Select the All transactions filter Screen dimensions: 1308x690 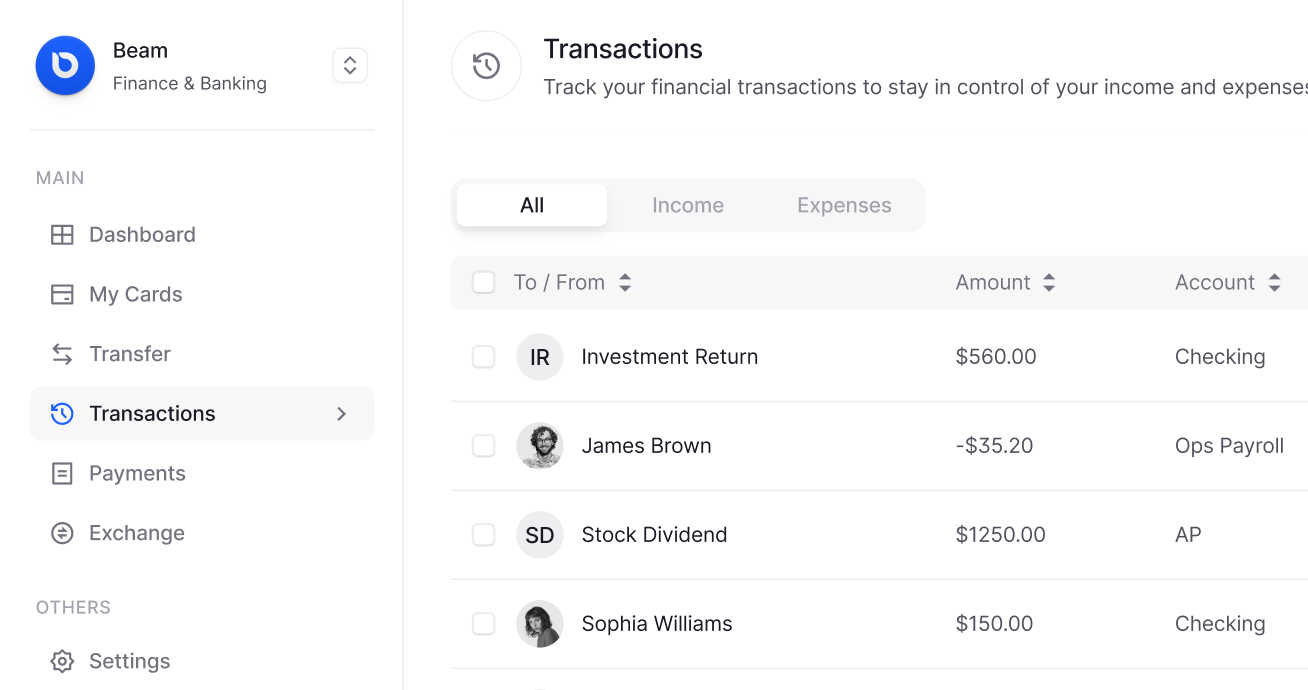(531, 204)
